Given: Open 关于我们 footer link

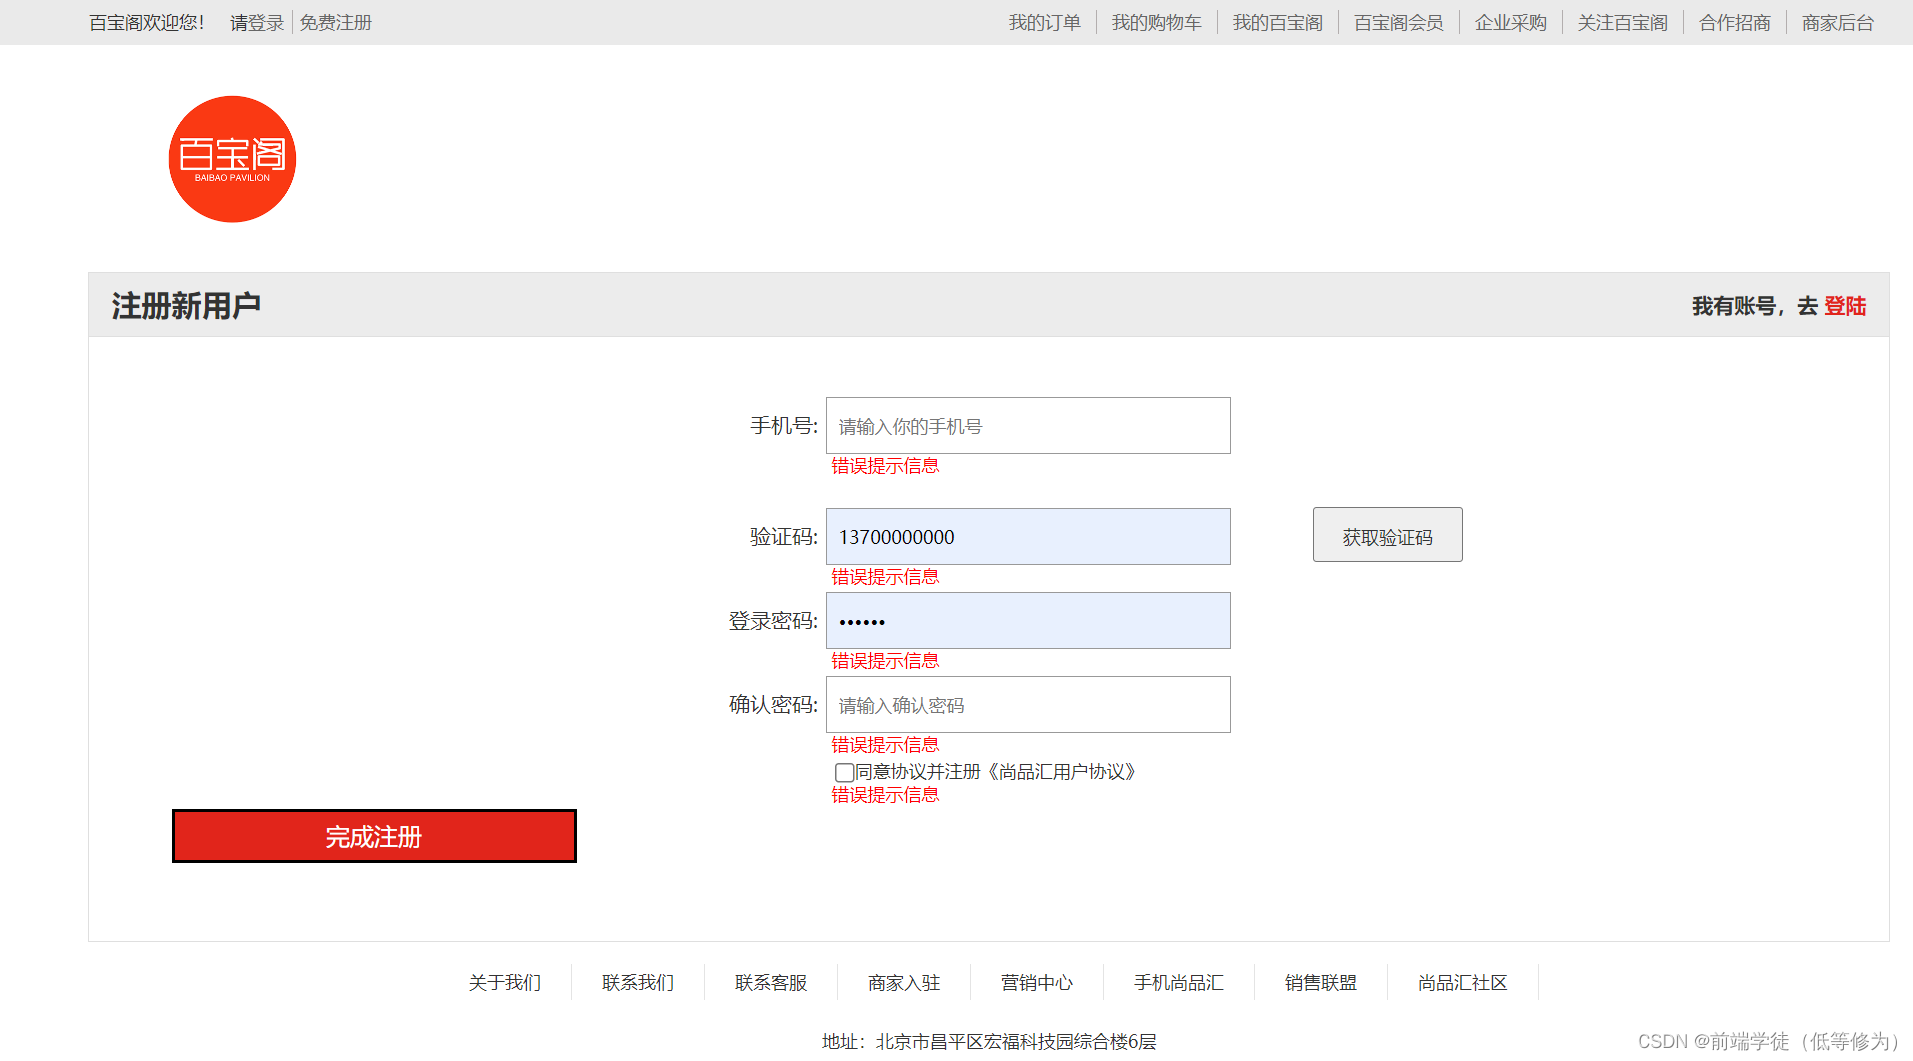Looking at the screenshot, I should click(504, 983).
